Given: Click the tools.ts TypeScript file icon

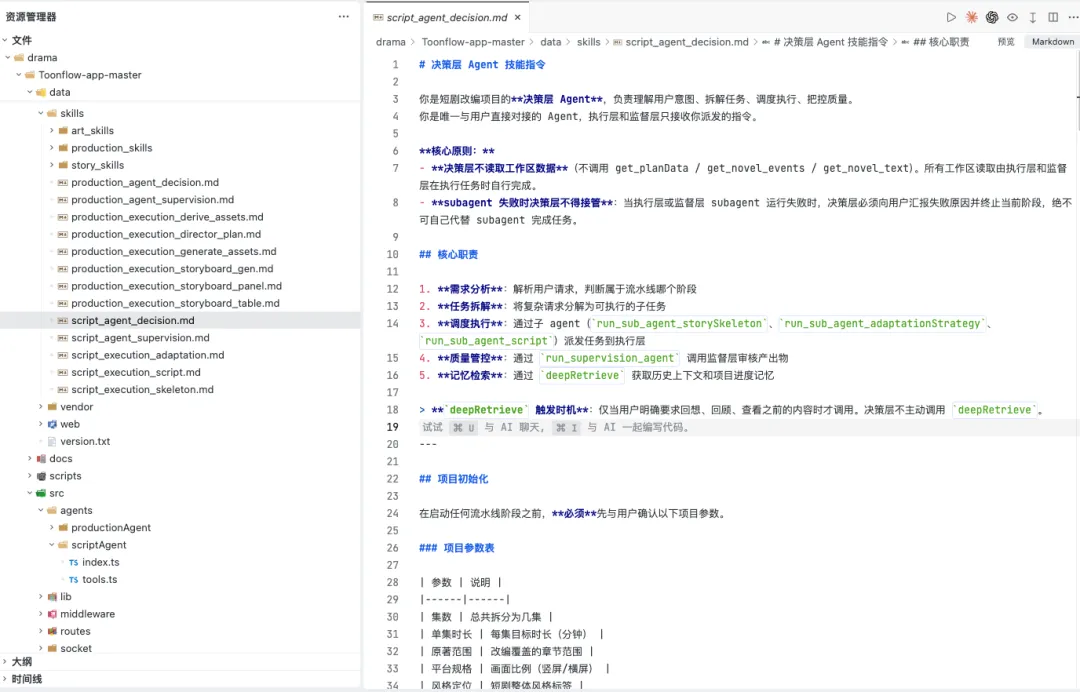Looking at the screenshot, I should point(73,580).
